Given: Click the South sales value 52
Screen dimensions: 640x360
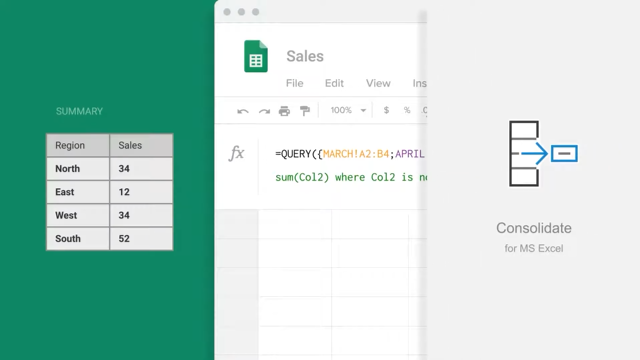Looking at the screenshot, I should click(141, 238).
